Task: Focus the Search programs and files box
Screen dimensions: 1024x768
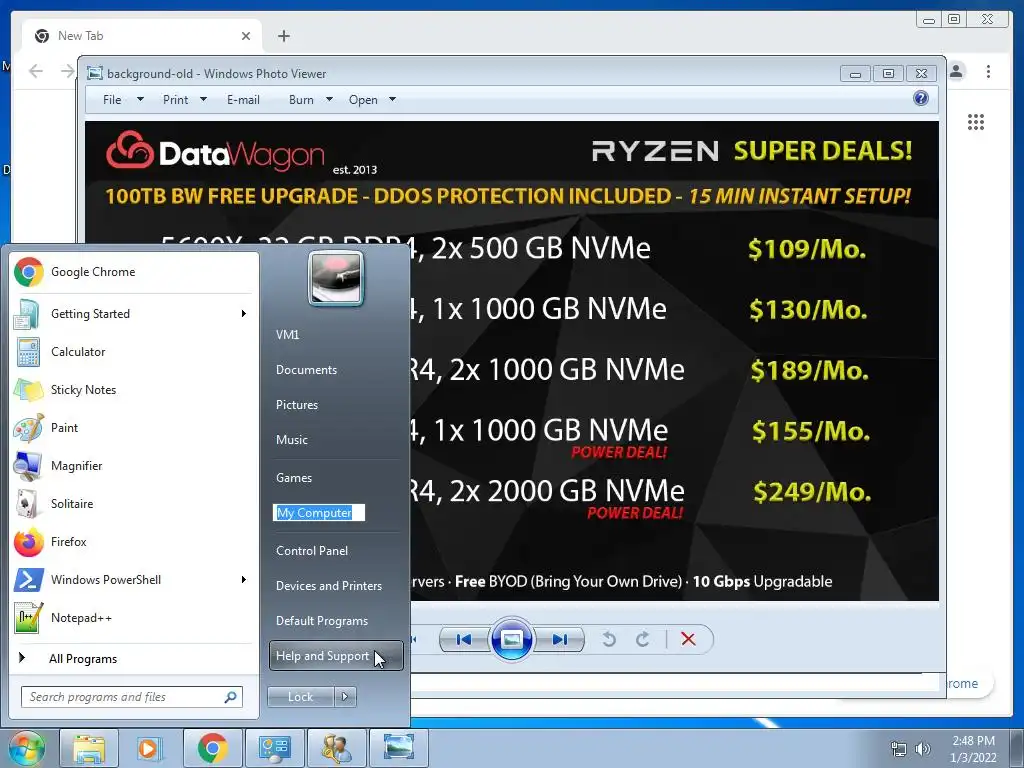Action: click(x=132, y=697)
